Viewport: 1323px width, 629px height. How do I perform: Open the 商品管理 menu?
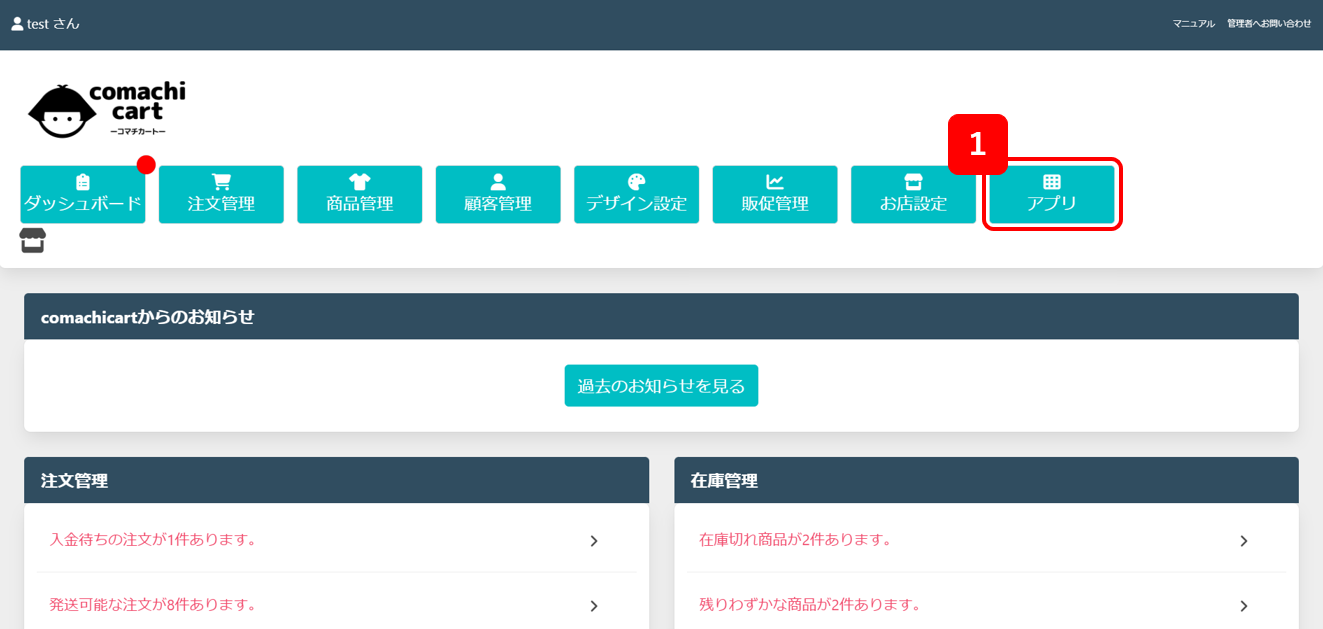pos(360,194)
